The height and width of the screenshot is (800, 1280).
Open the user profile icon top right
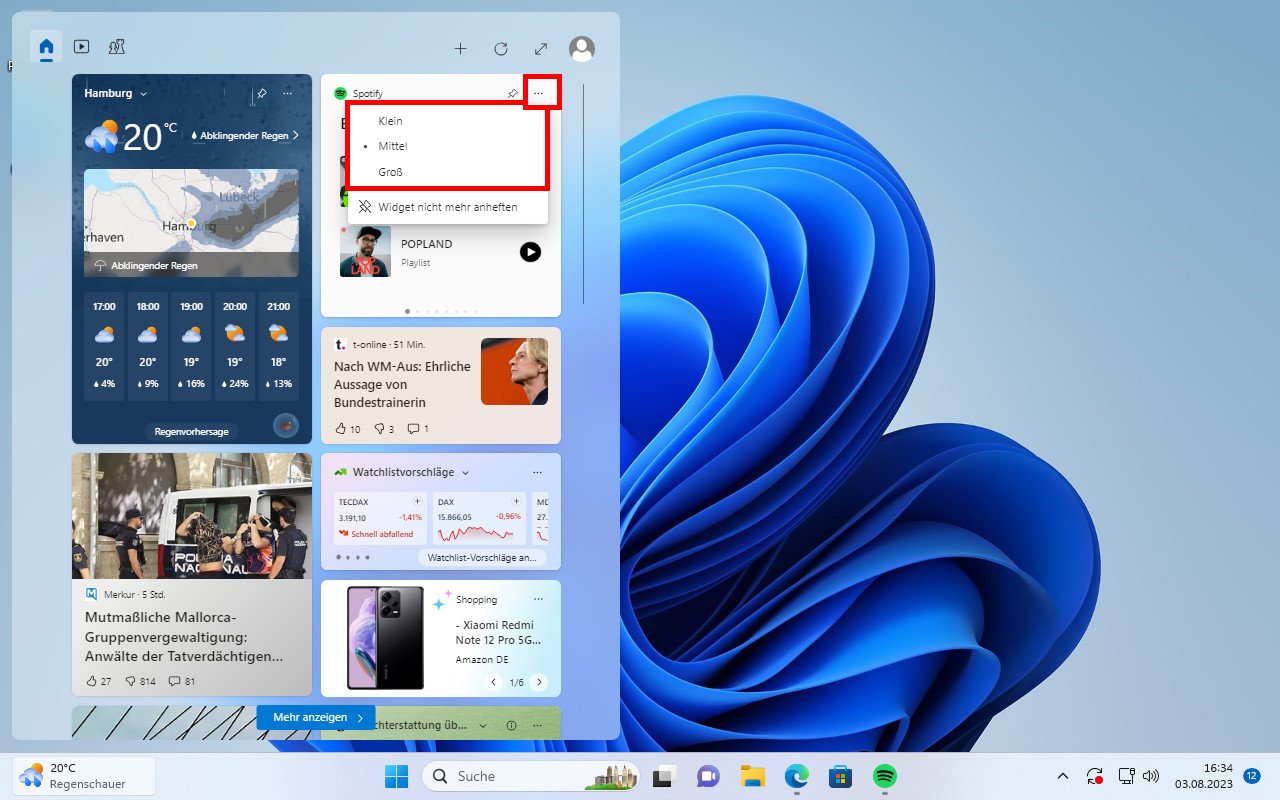tap(581, 48)
